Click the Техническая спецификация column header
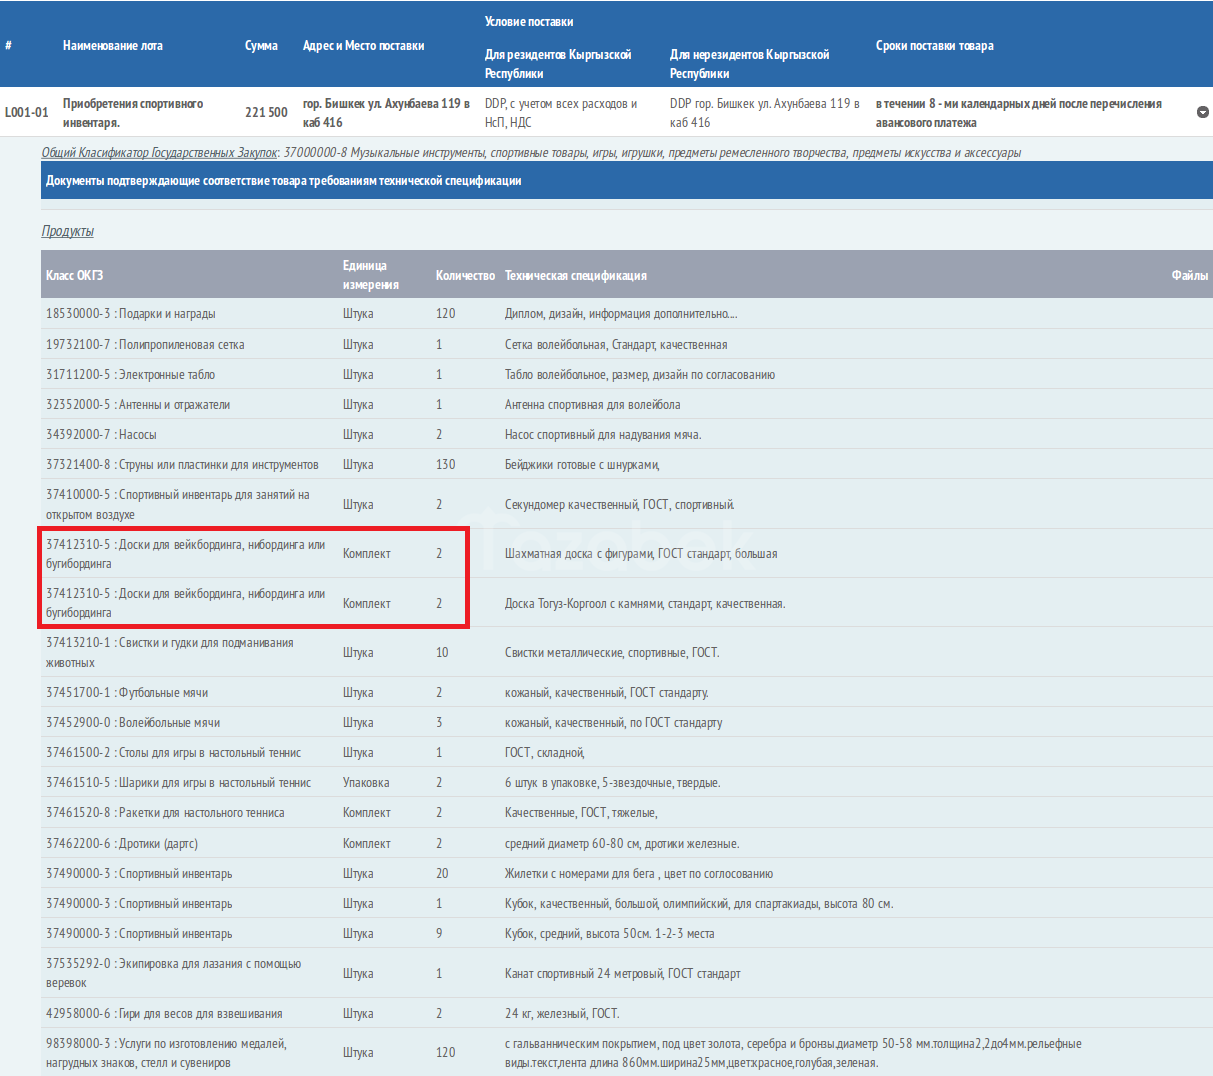This screenshot has width=1213, height=1076. tap(575, 275)
